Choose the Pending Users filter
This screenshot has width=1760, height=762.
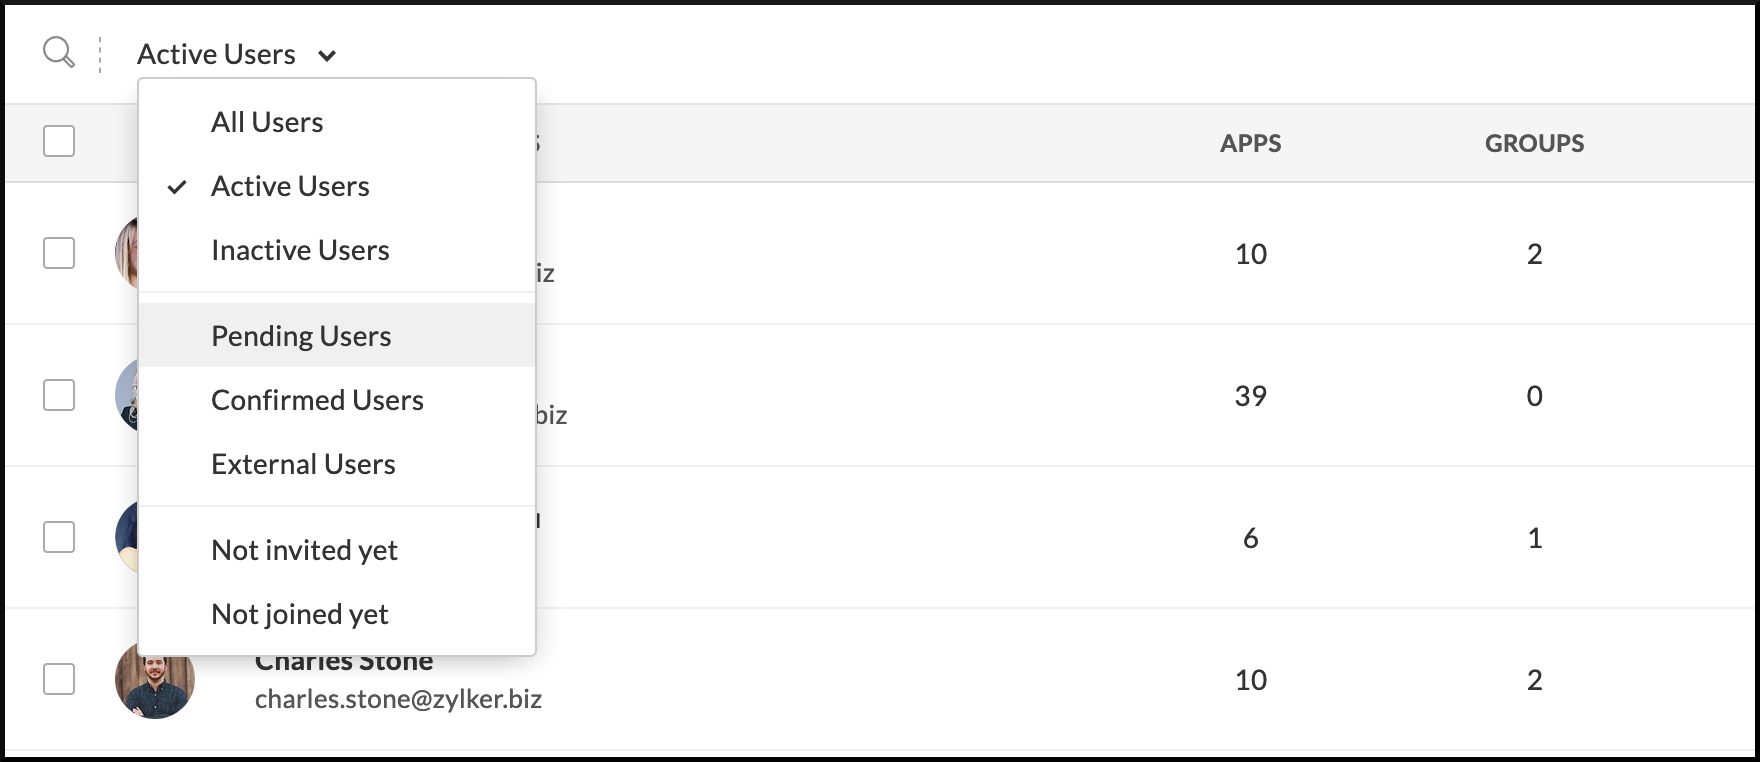pos(301,336)
